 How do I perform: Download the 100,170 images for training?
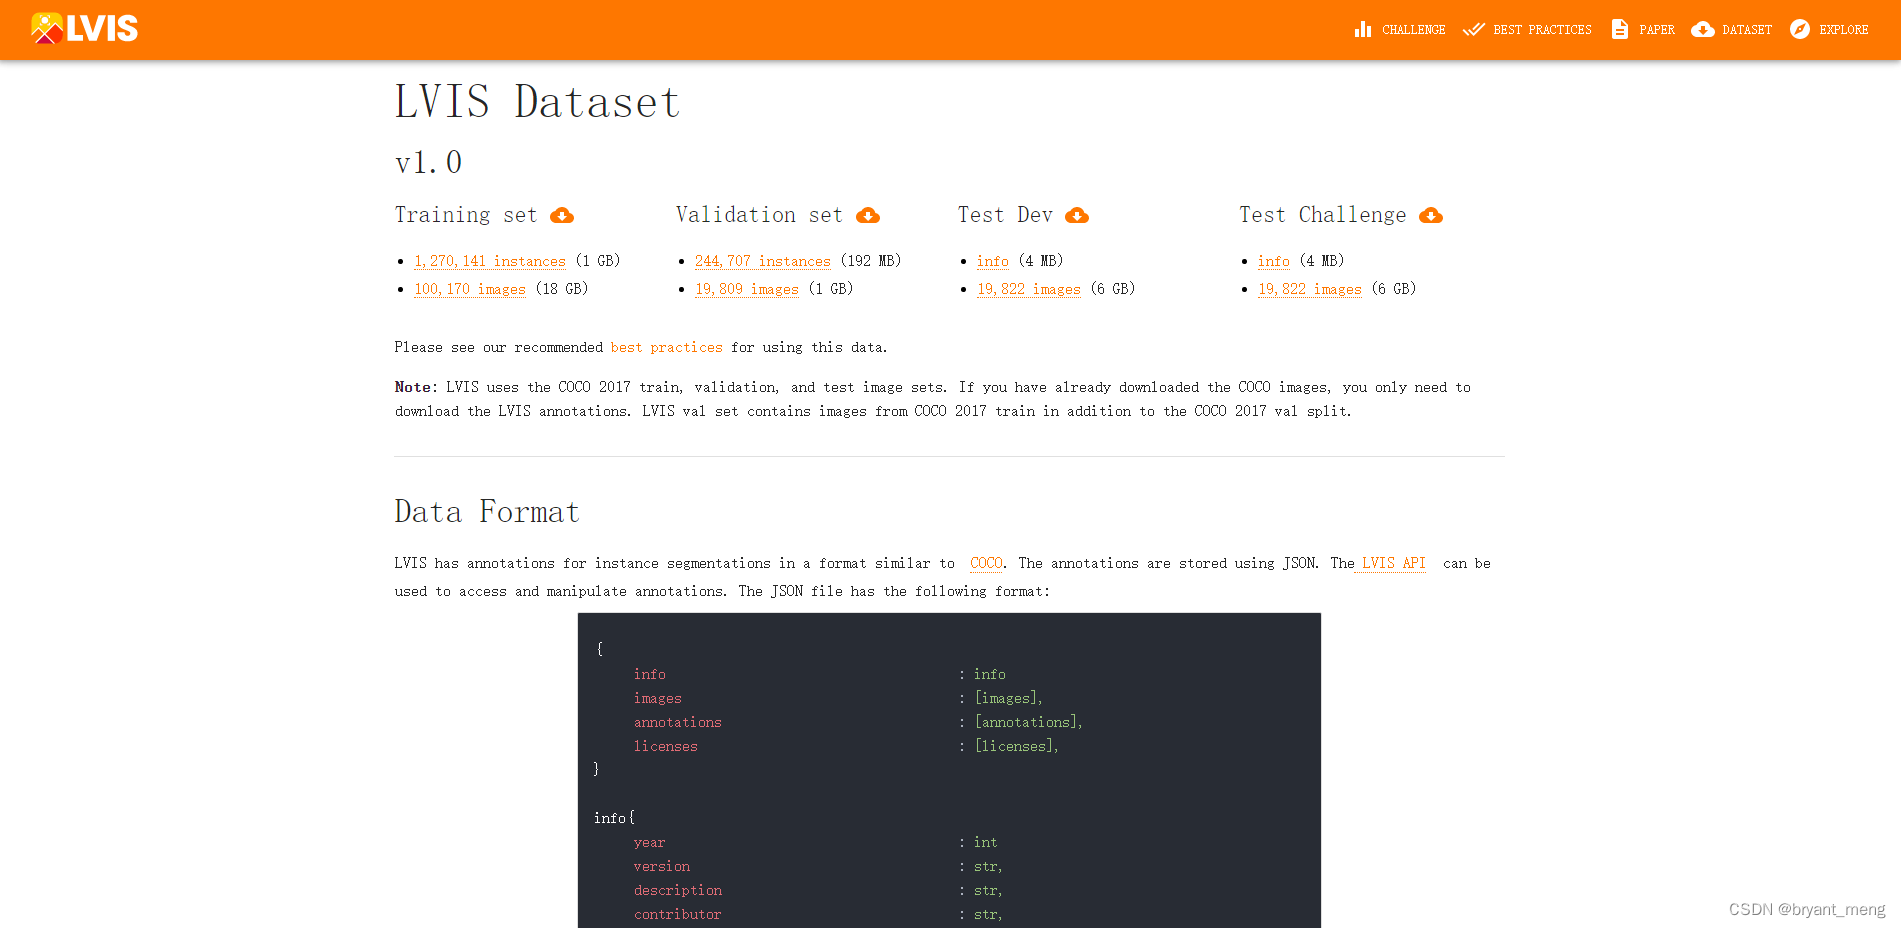coord(469,289)
